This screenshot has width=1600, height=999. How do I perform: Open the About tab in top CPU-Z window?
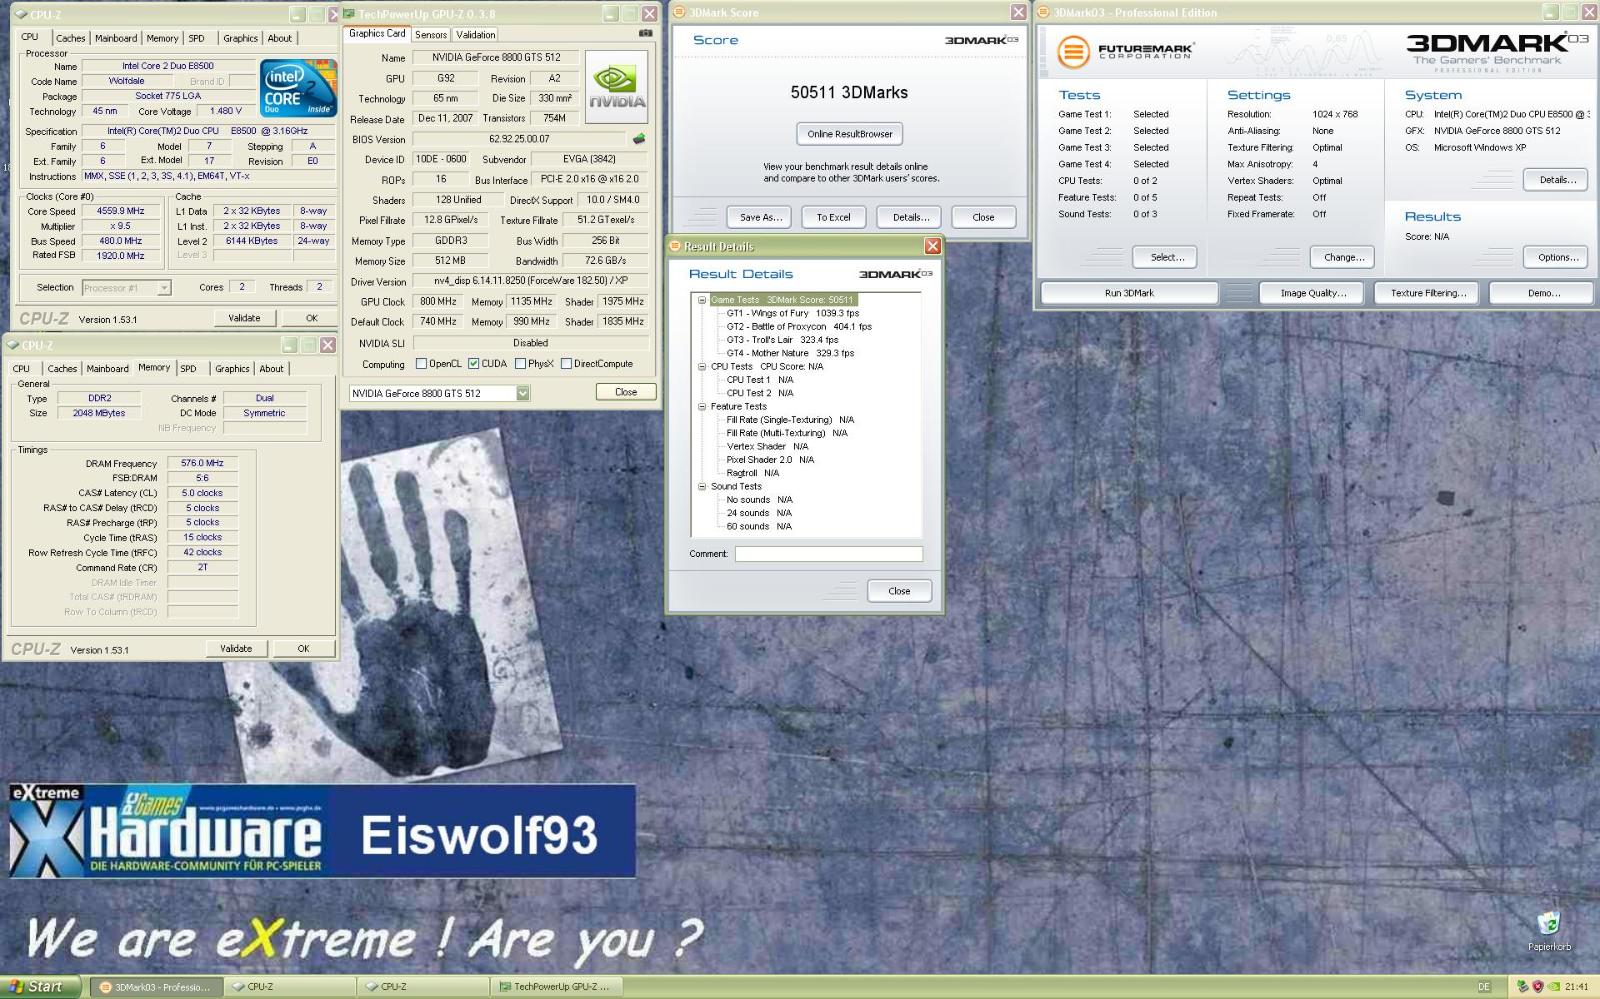[280, 38]
